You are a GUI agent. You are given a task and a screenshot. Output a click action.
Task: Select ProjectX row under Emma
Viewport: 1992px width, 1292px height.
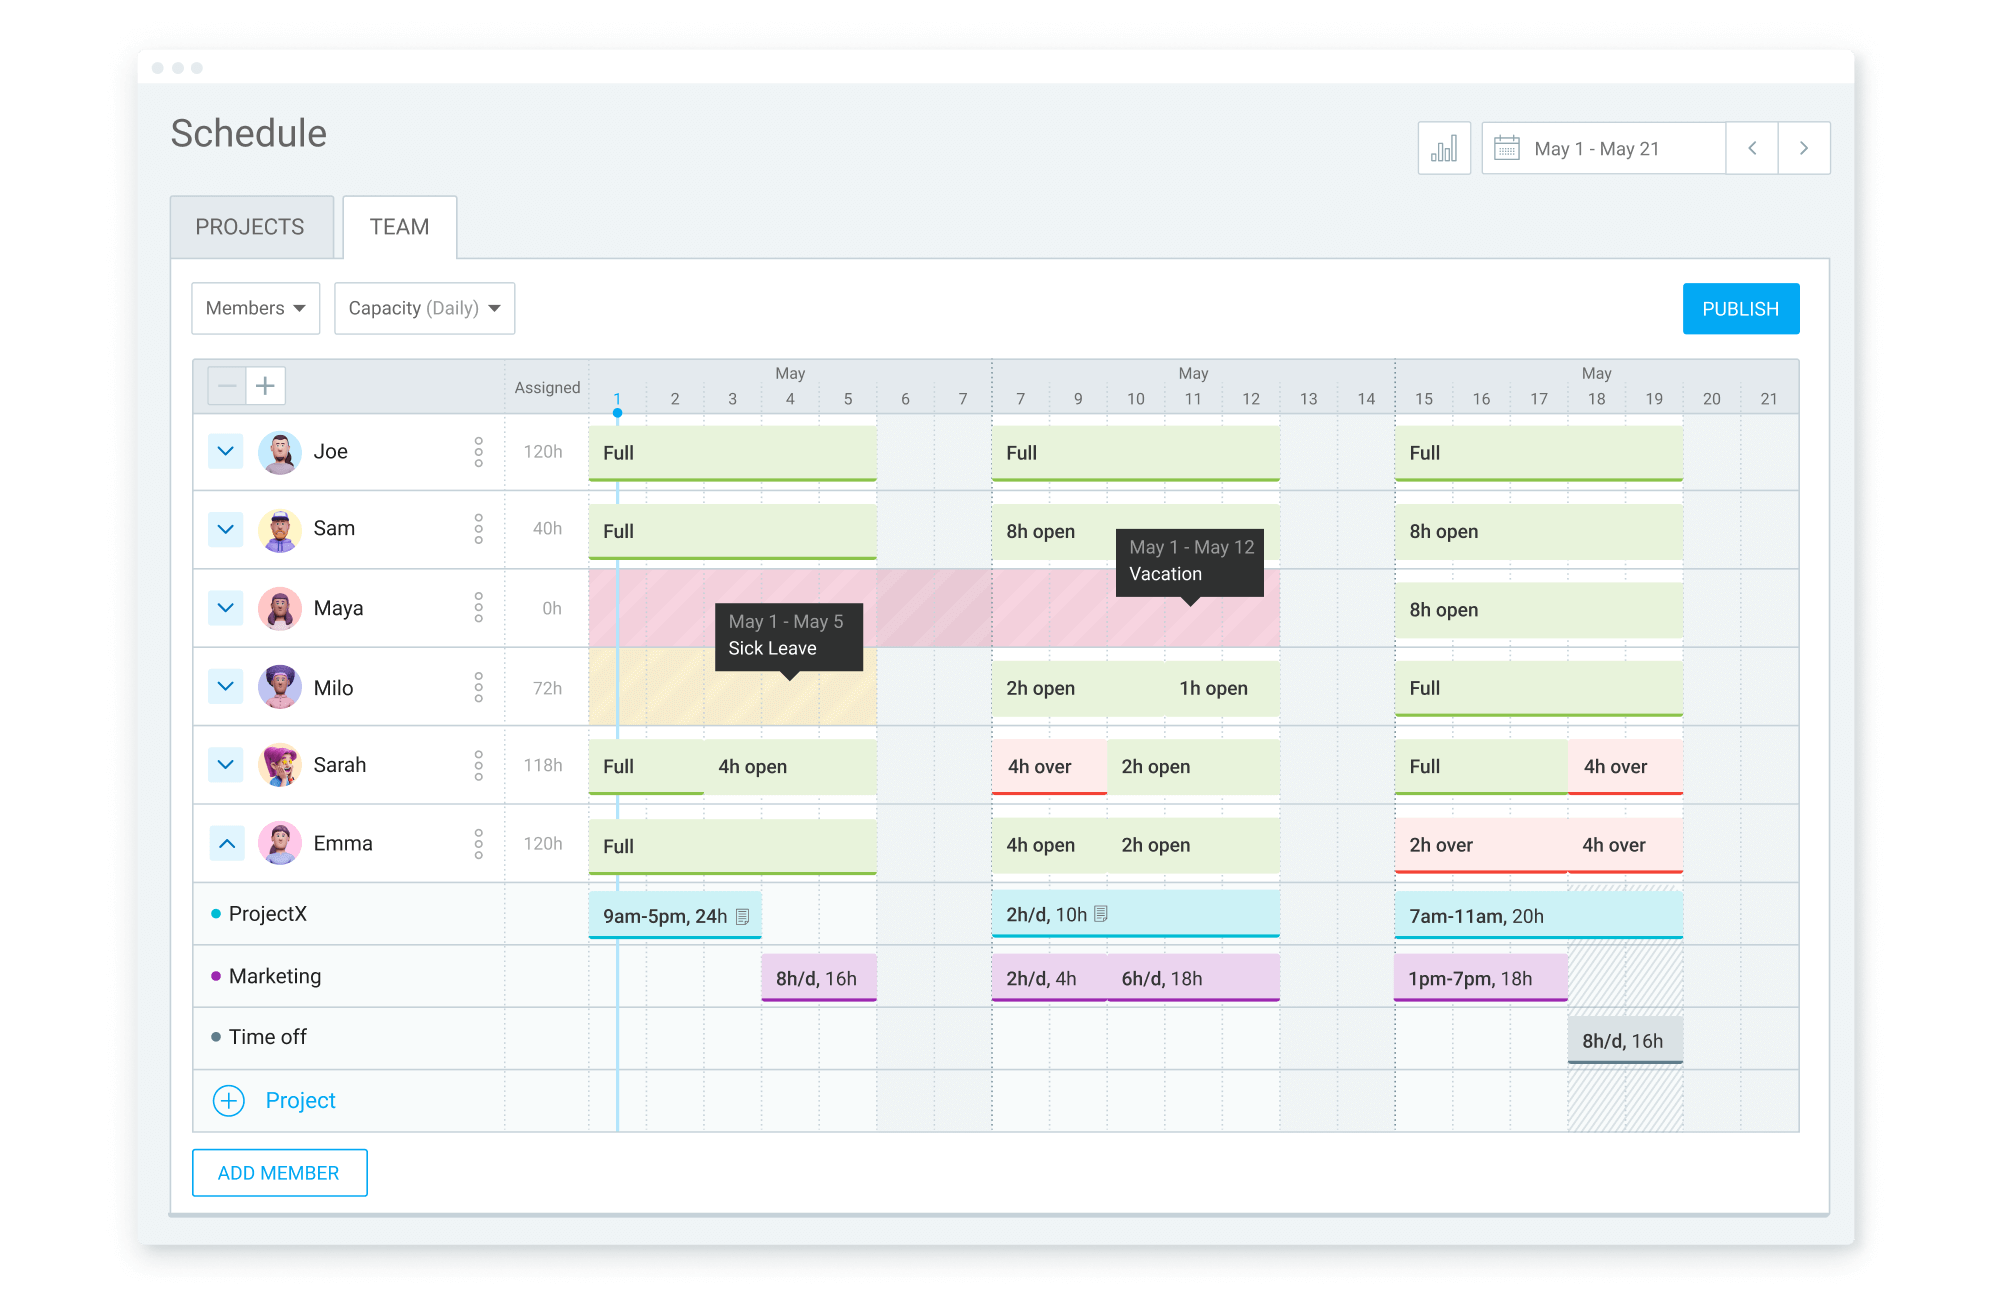[996, 914]
